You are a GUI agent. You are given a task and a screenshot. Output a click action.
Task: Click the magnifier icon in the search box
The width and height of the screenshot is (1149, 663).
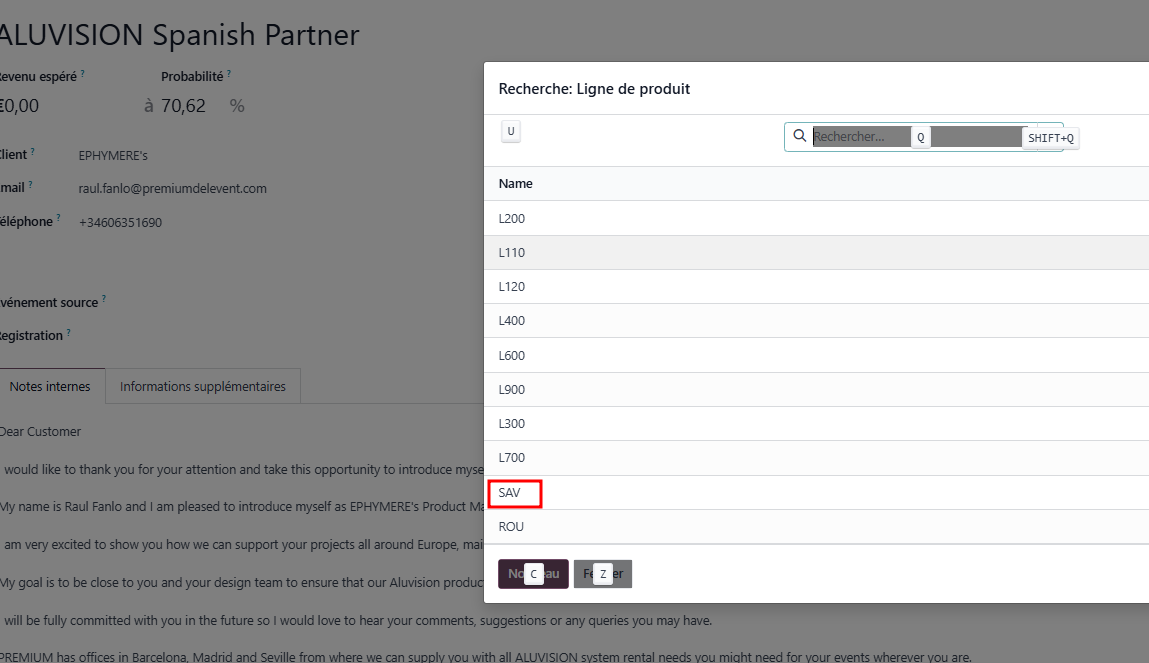point(799,136)
